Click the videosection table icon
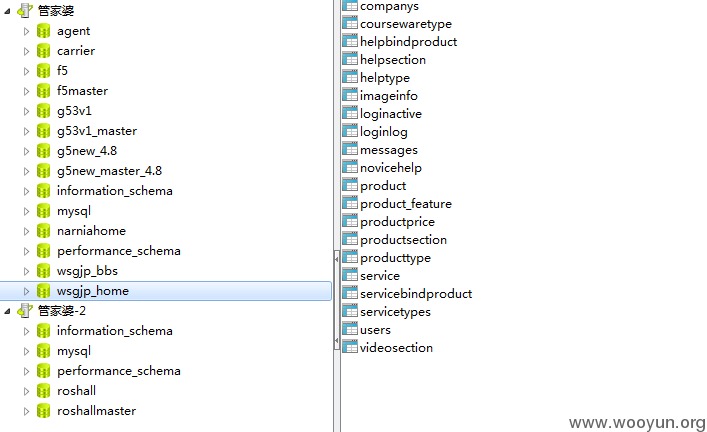 350,347
